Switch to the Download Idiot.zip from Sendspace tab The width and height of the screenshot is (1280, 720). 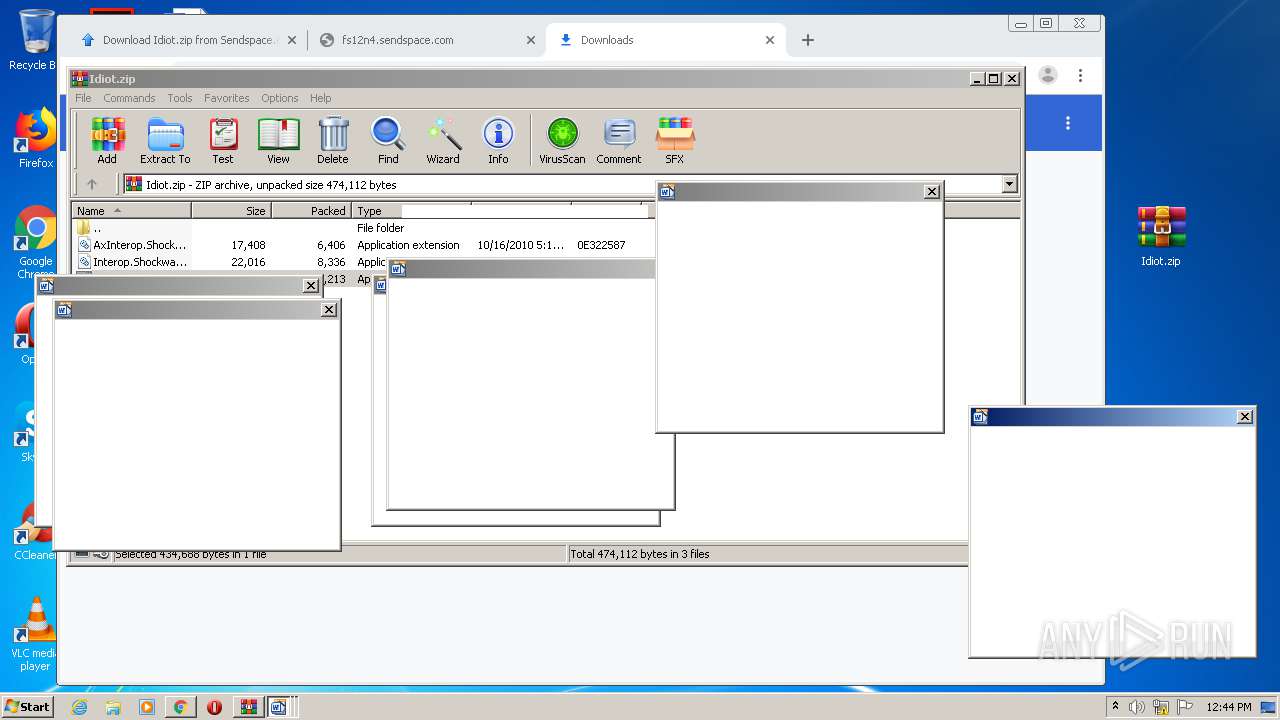tap(187, 40)
